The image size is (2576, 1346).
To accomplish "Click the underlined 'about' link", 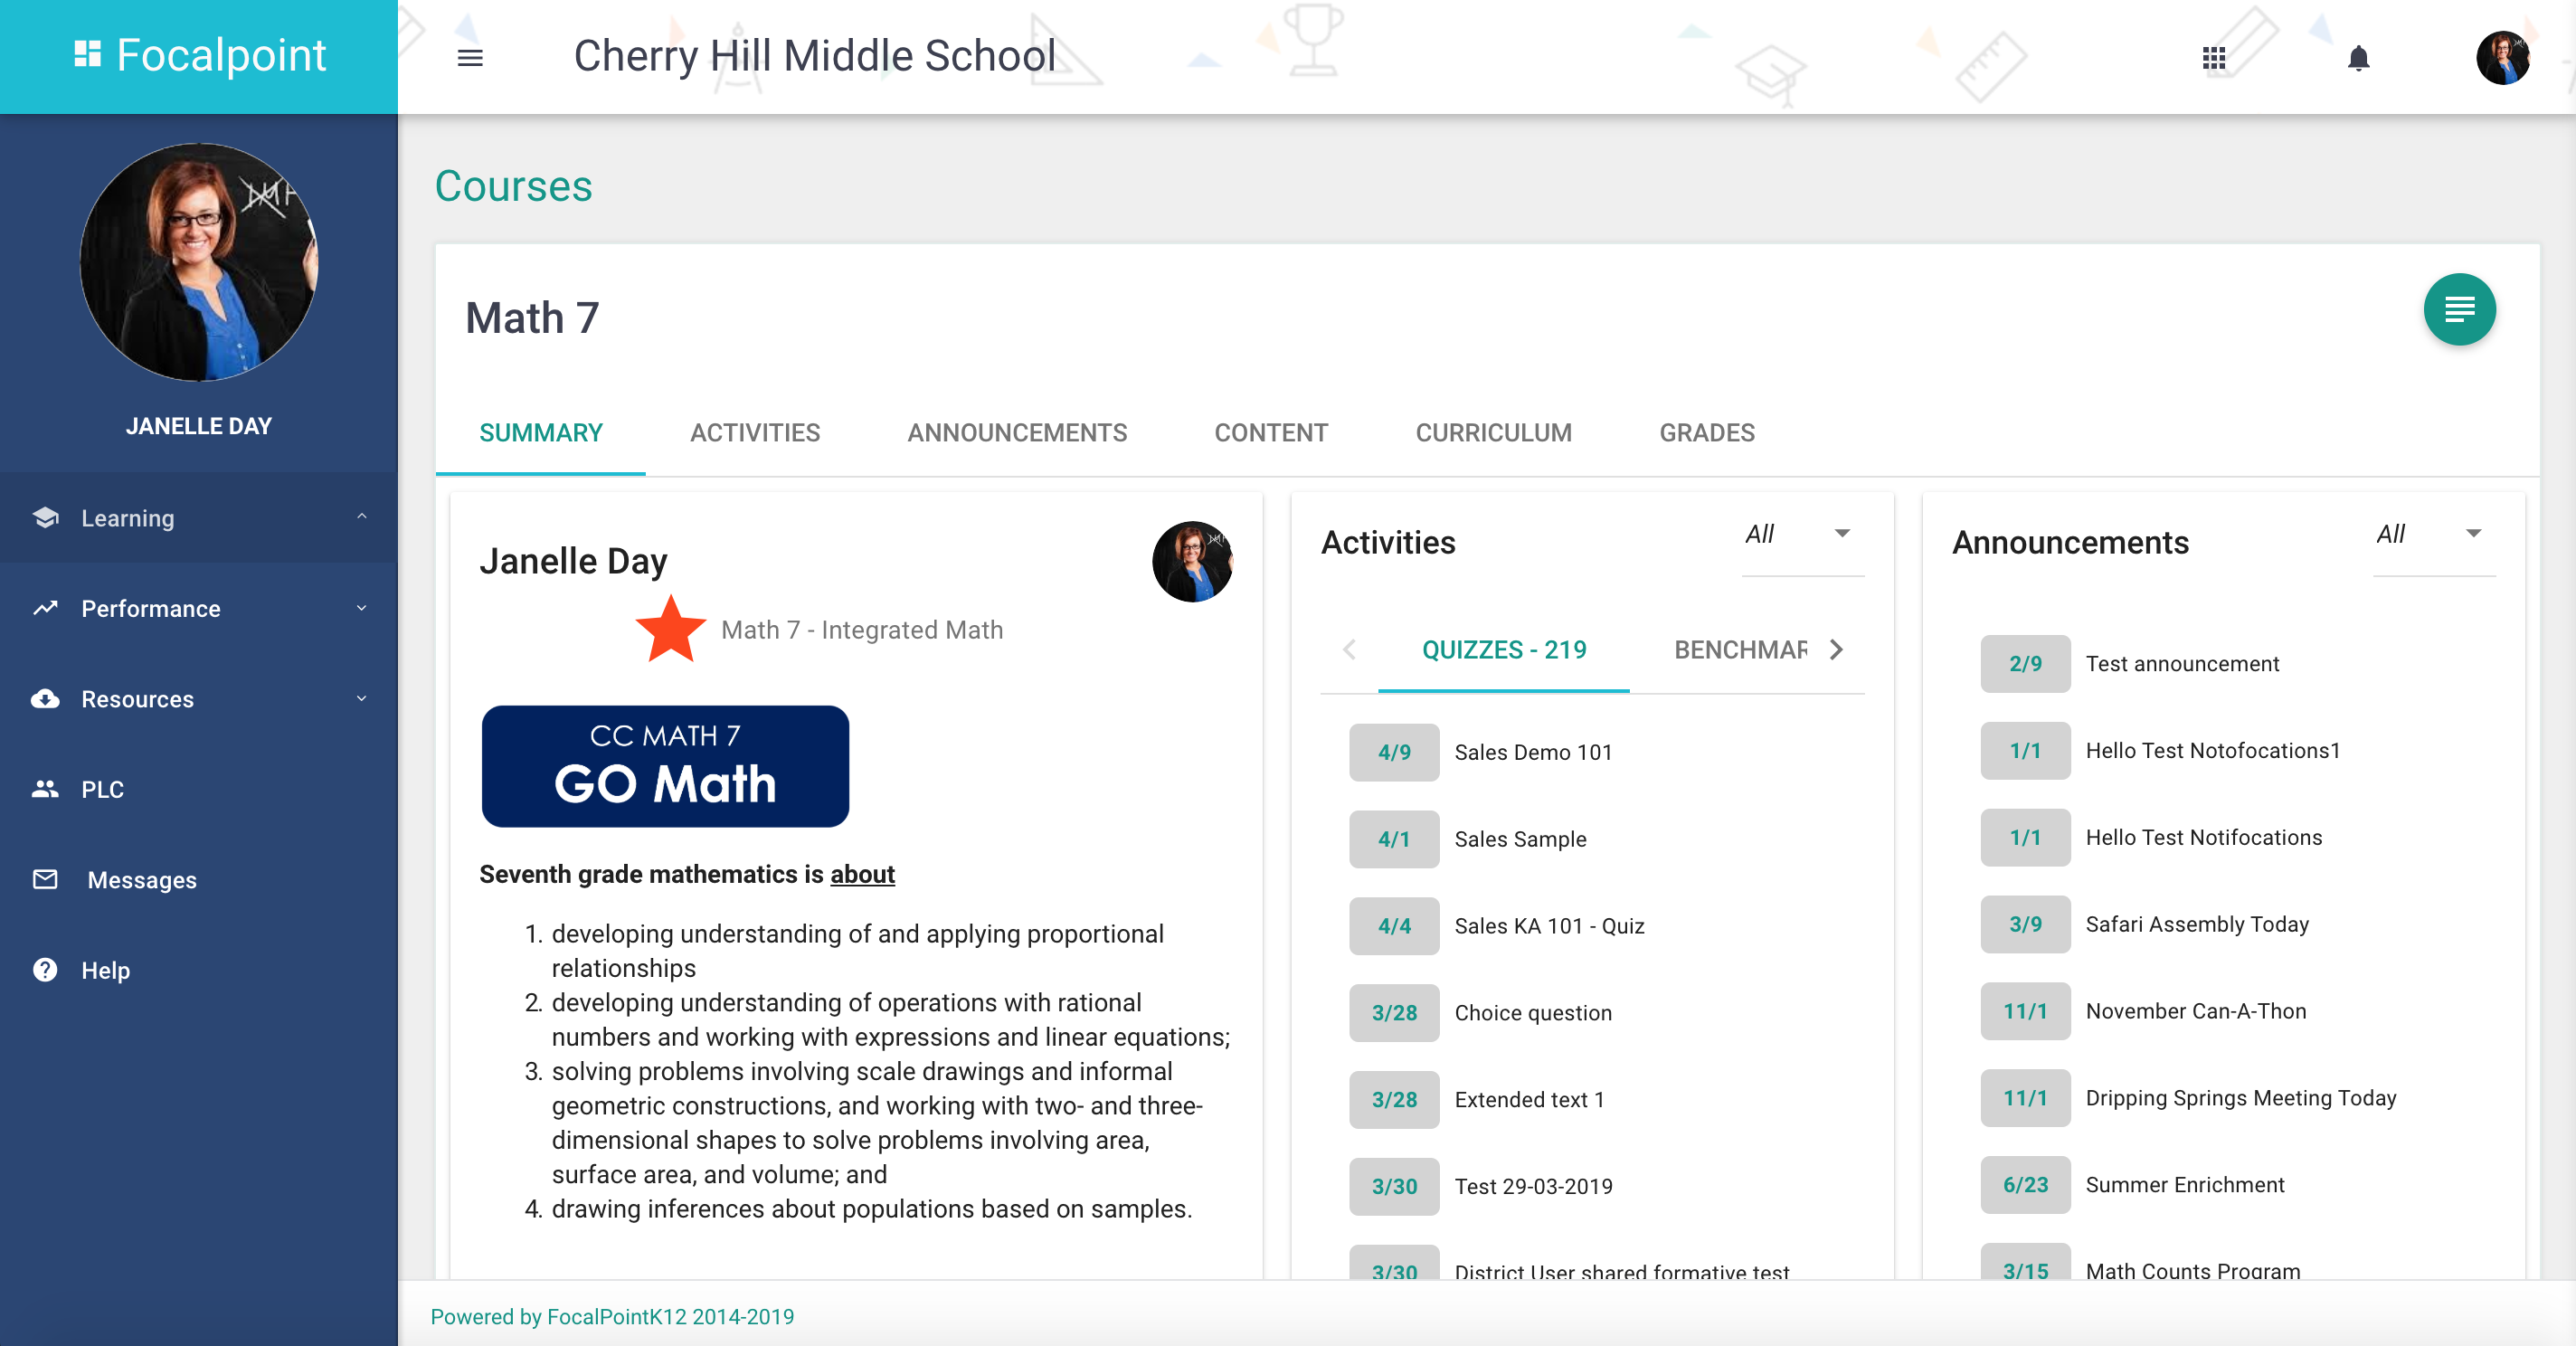I will pyautogui.click(x=862, y=874).
